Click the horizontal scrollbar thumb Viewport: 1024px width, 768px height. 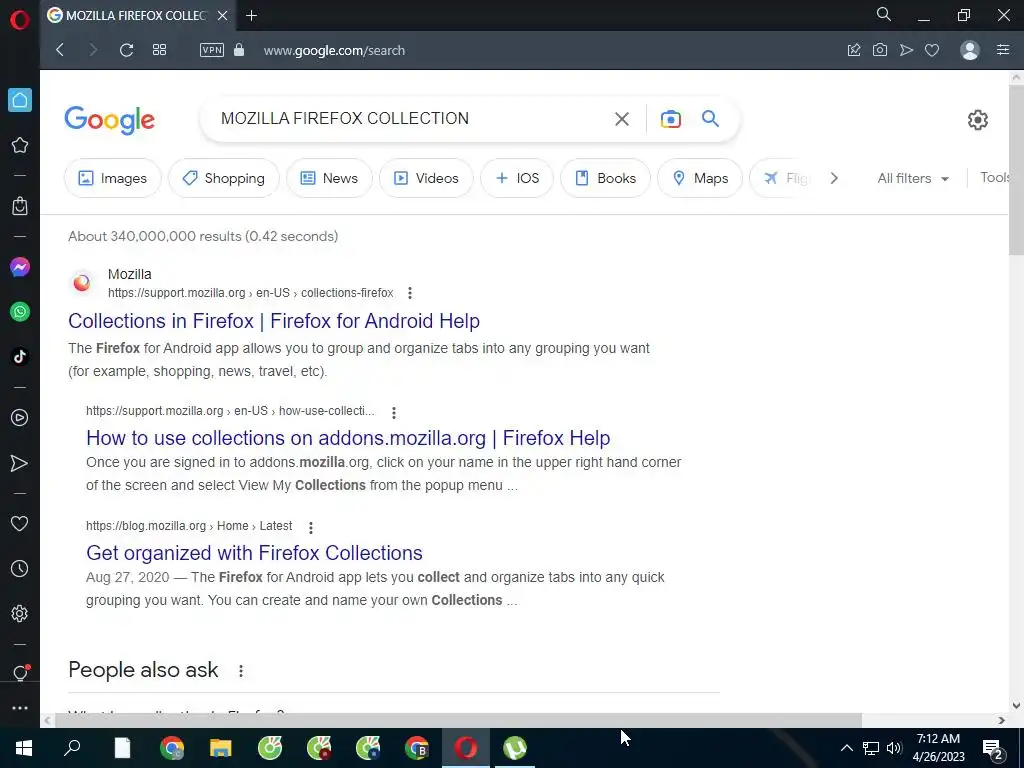[x=458, y=720]
